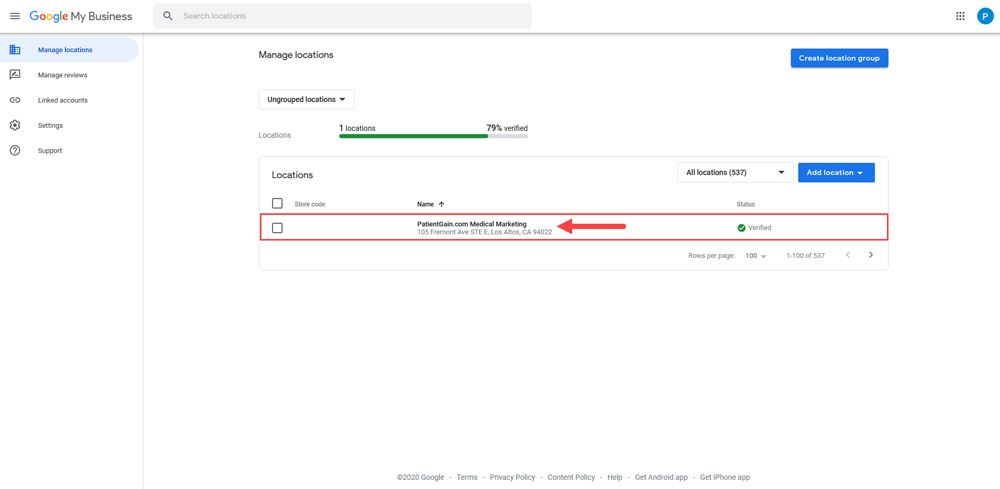Select Manage locations in sidebar
Screen dimensions: 1000x489
69,50
